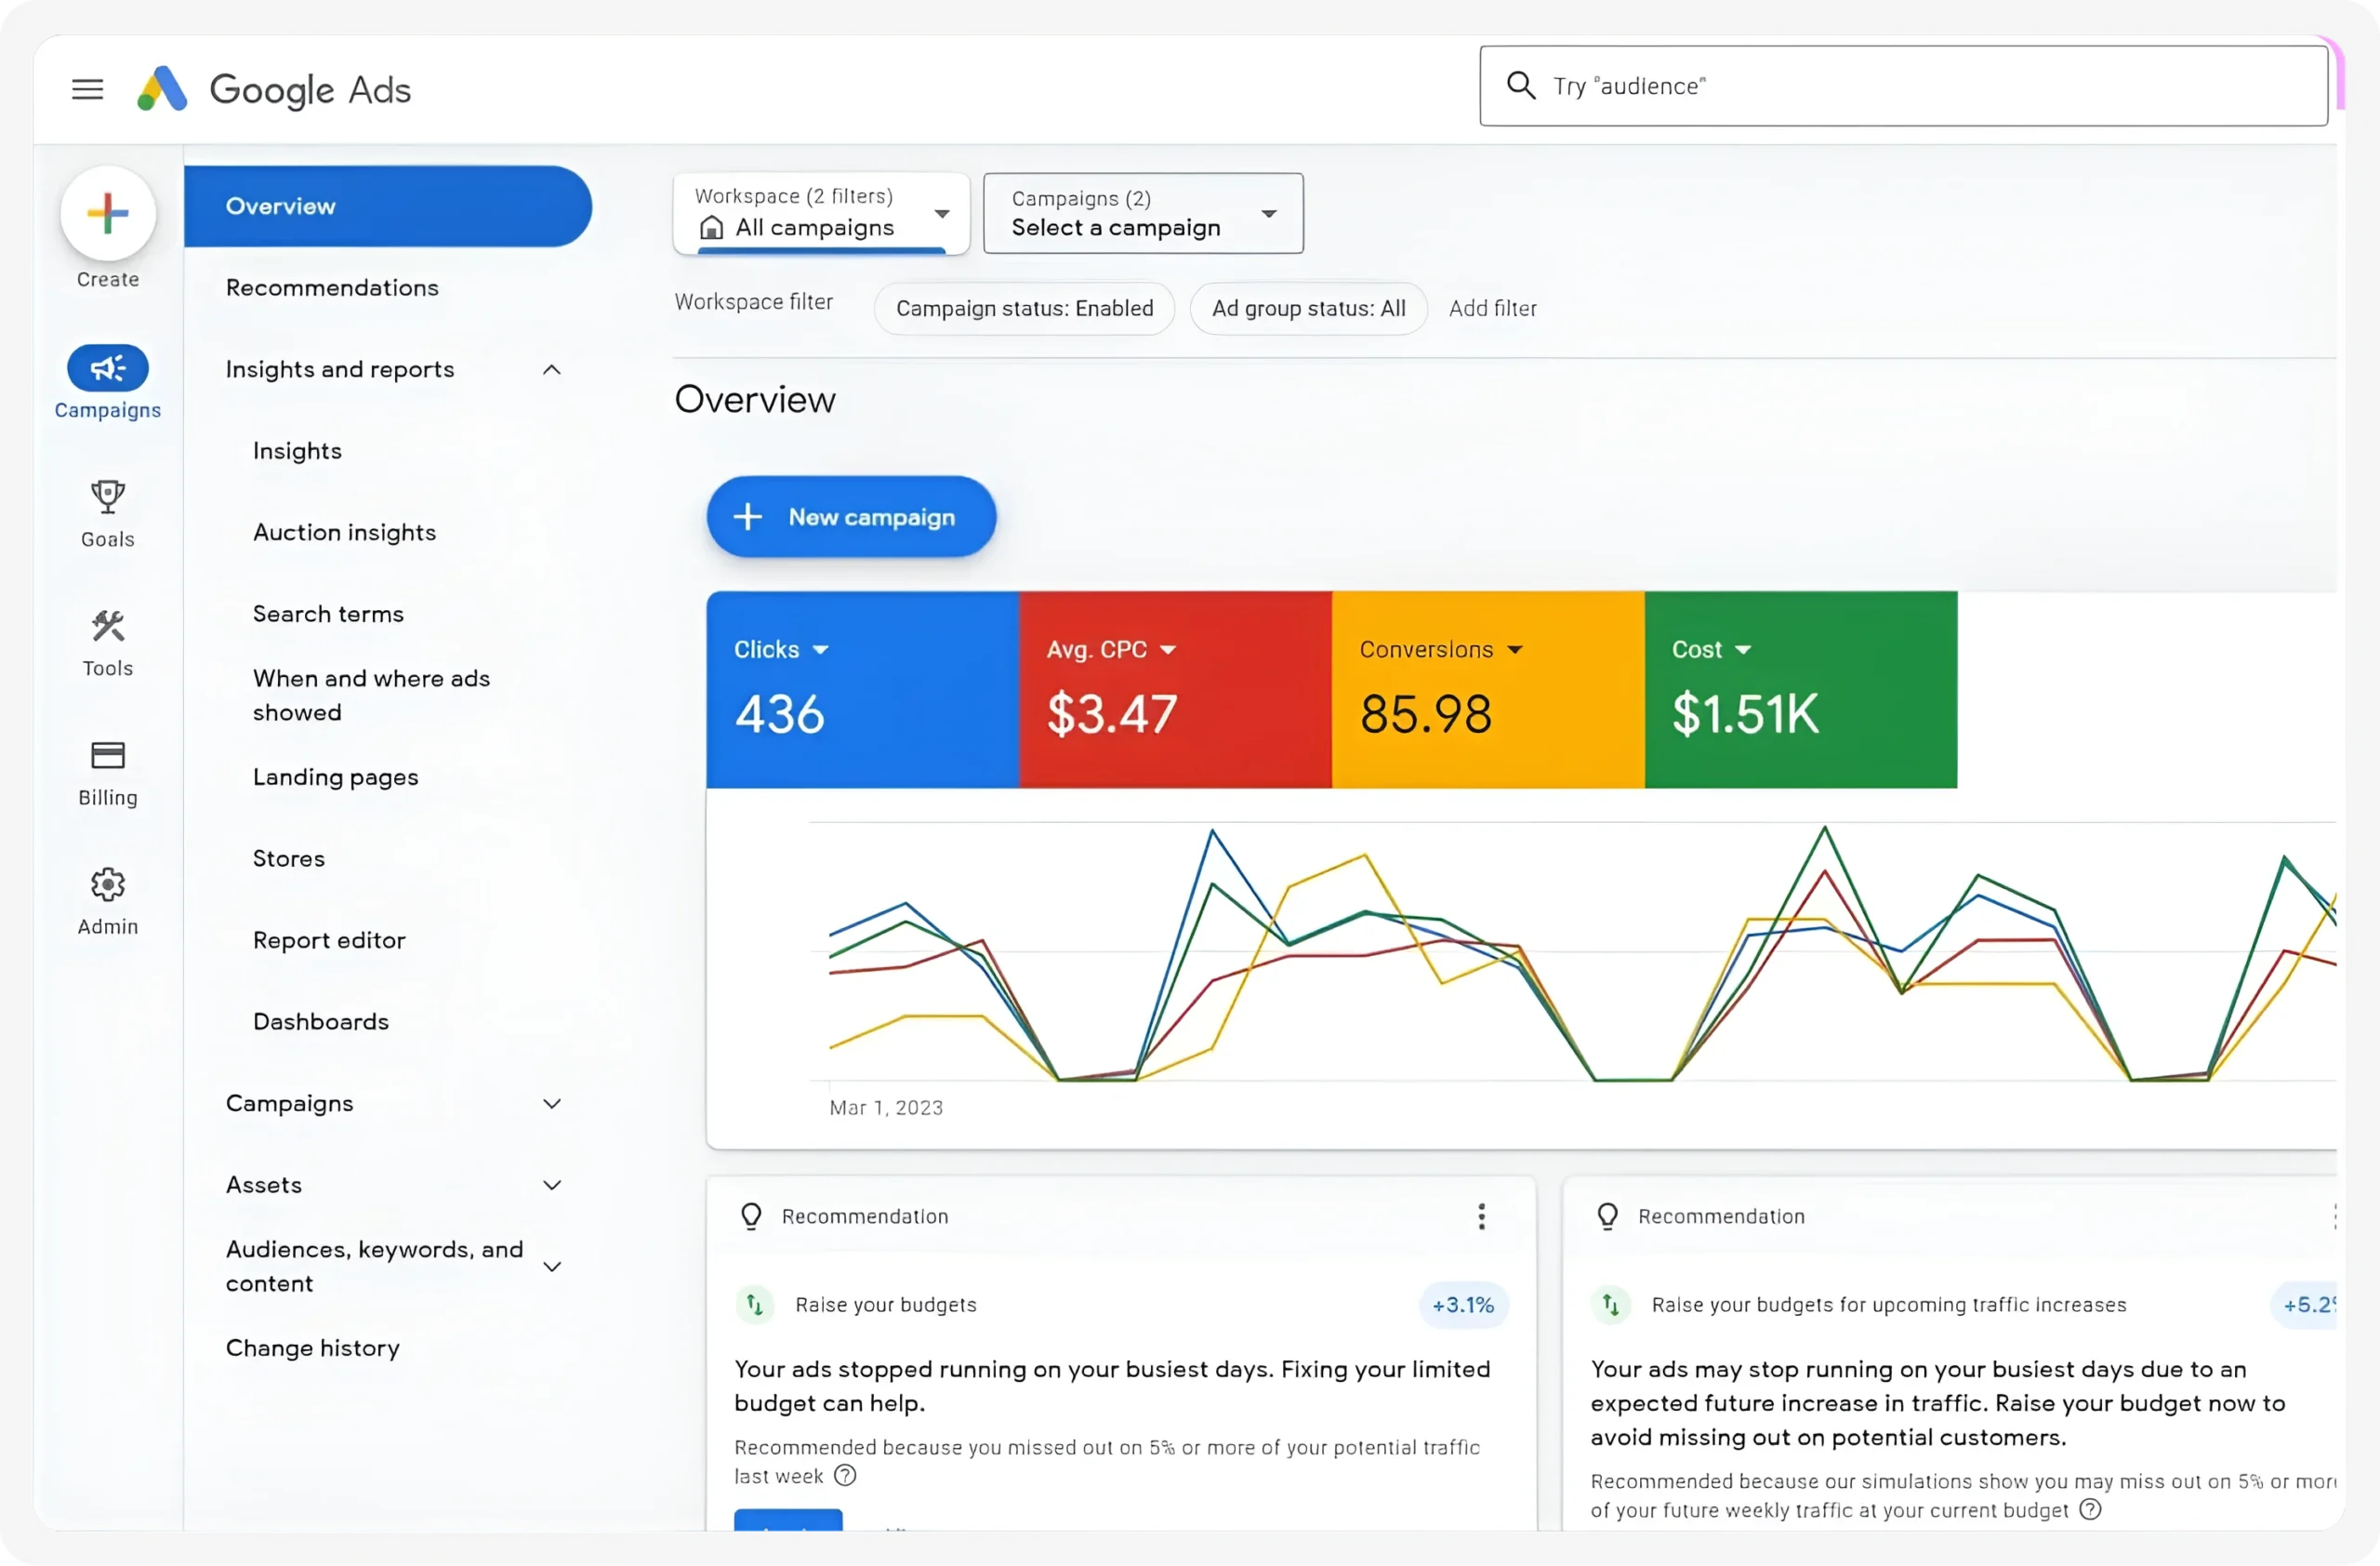Viewport: 2380px width, 1566px height.
Task: Click the New campaign button
Action: click(851, 517)
